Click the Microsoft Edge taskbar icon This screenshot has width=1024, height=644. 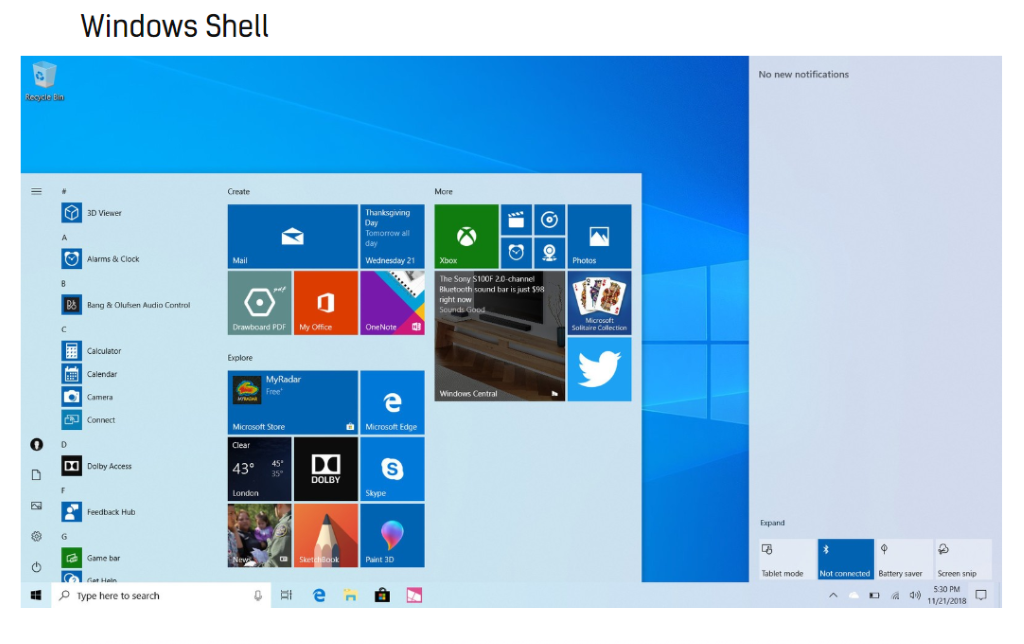click(319, 595)
